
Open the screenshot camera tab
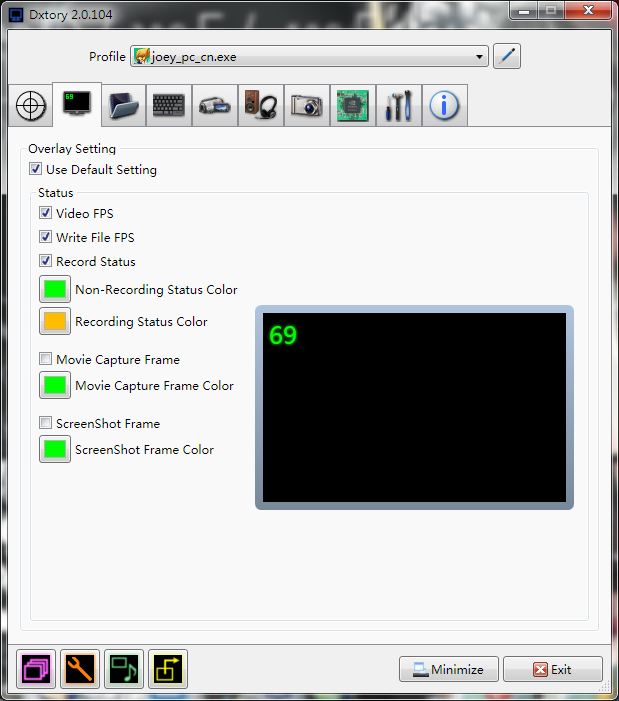[307, 106]
